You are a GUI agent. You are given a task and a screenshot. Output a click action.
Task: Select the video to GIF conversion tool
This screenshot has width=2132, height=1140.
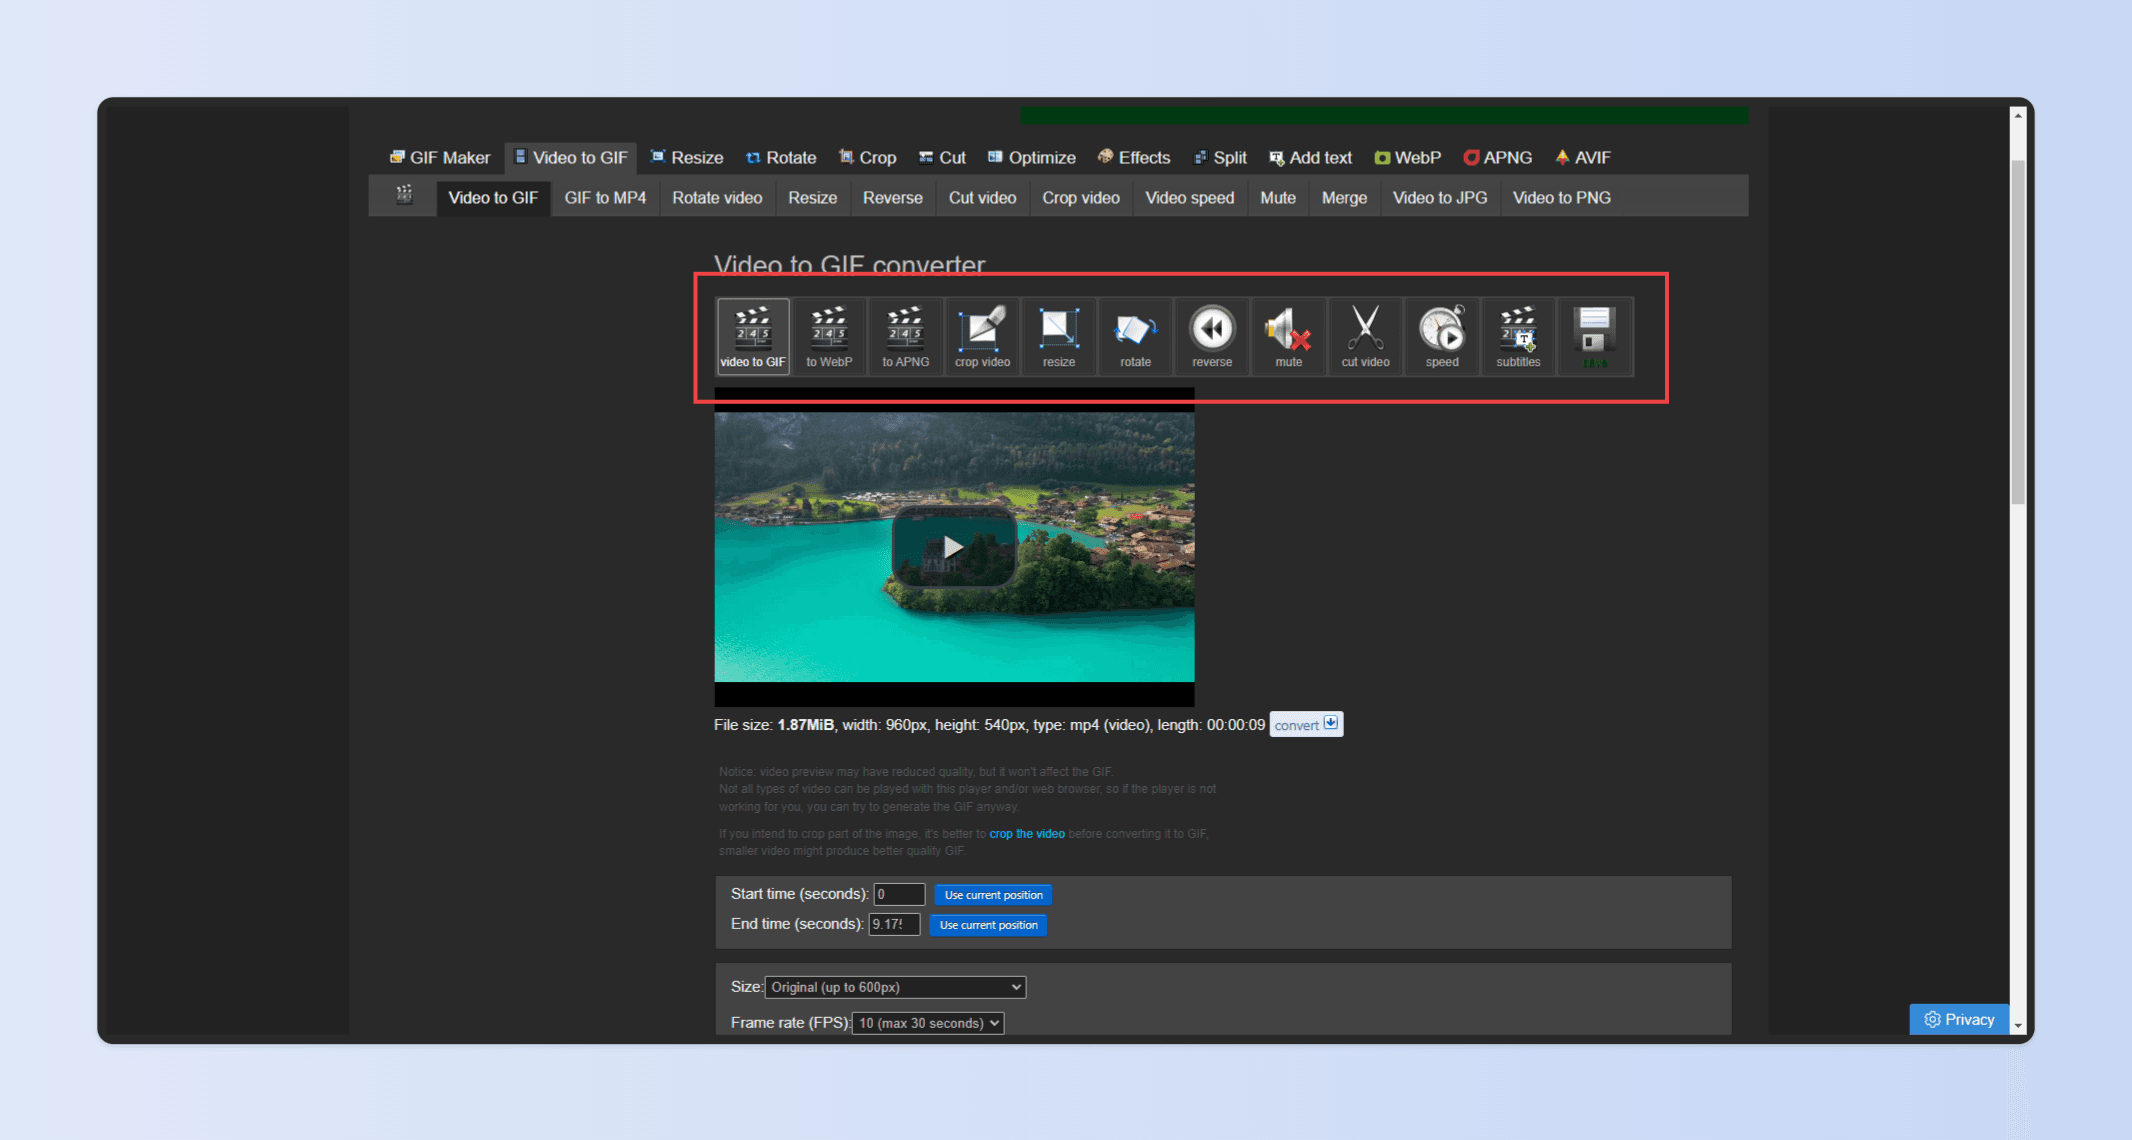pyautogui.click(x=752, y=334)
